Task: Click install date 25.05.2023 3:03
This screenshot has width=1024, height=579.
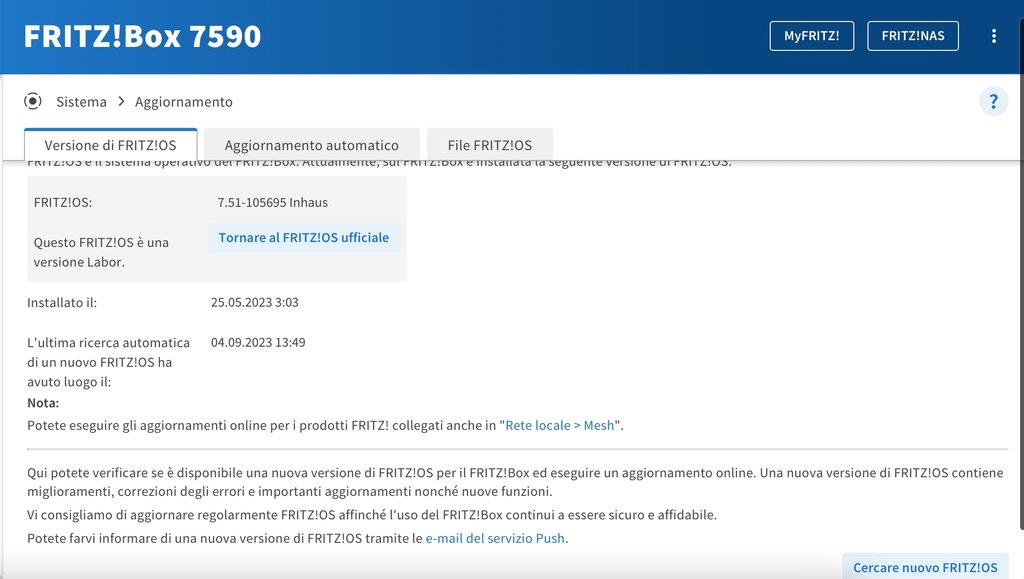Action: point(255,302)
